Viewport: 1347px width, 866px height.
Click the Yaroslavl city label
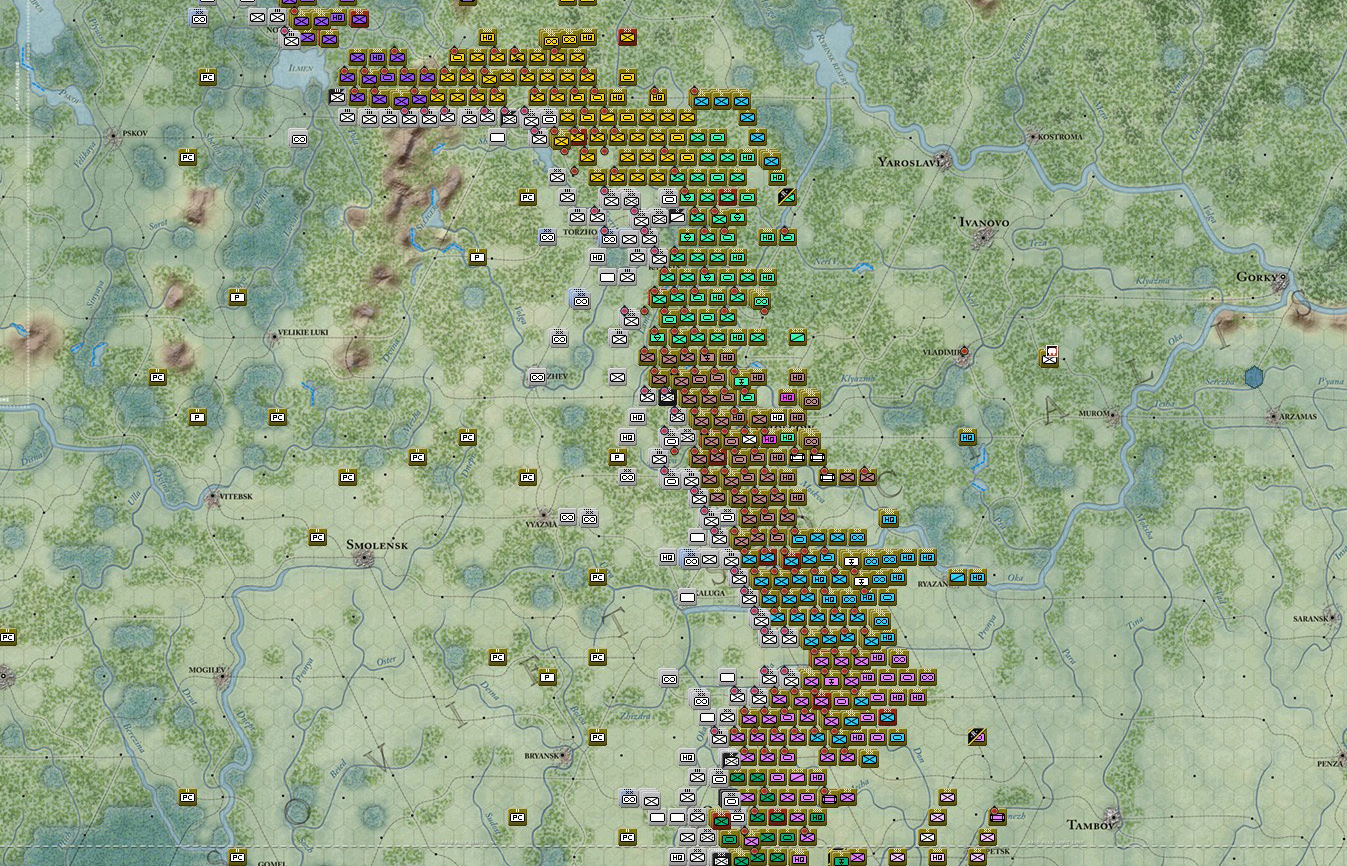click(x=910, y=161)
